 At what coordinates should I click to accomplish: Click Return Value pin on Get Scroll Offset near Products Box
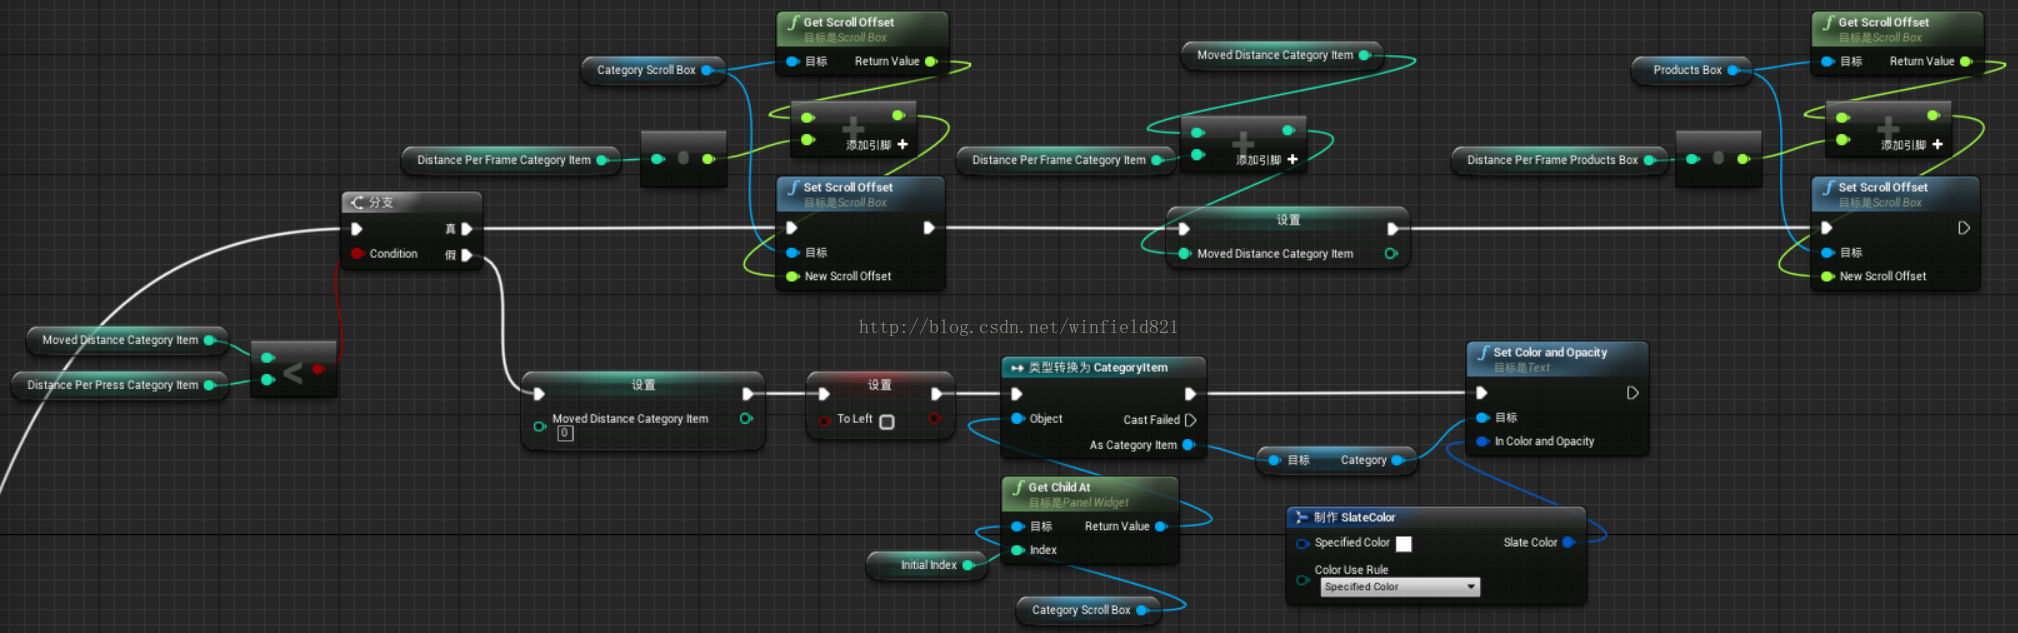pyautogui.click(x=1966, y=62)
